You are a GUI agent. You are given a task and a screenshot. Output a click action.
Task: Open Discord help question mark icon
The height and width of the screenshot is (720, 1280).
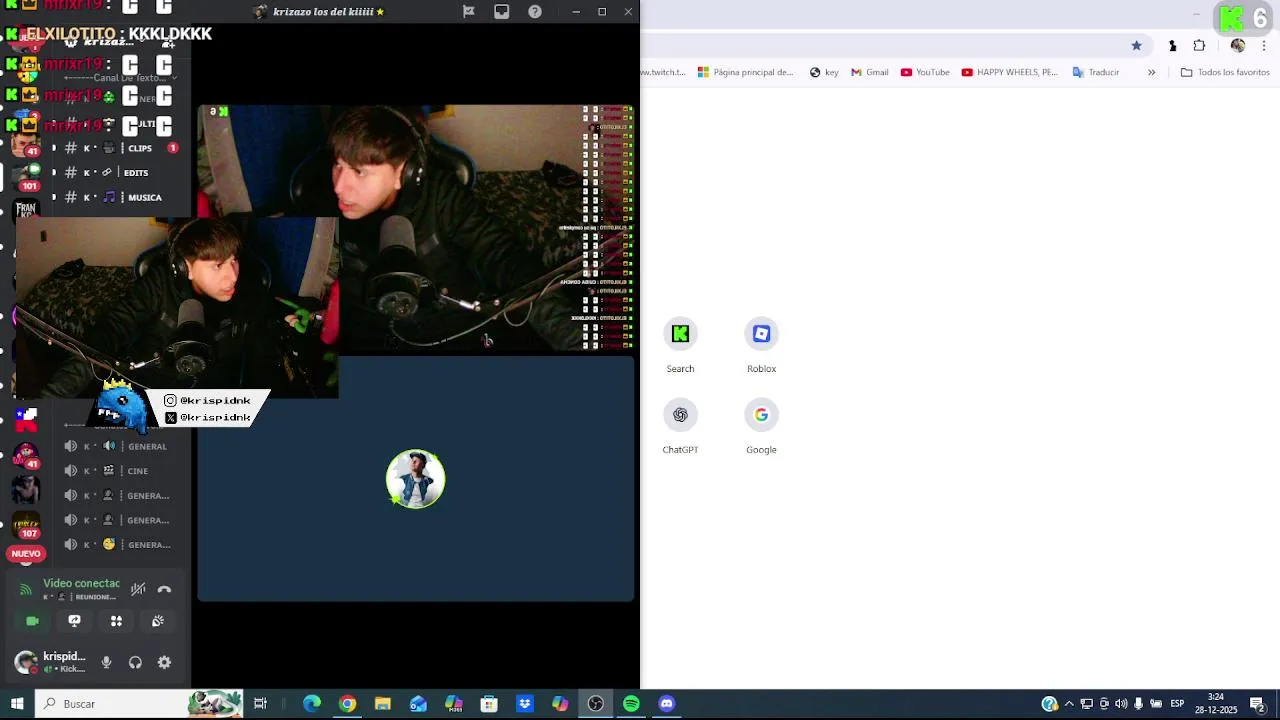535,12
